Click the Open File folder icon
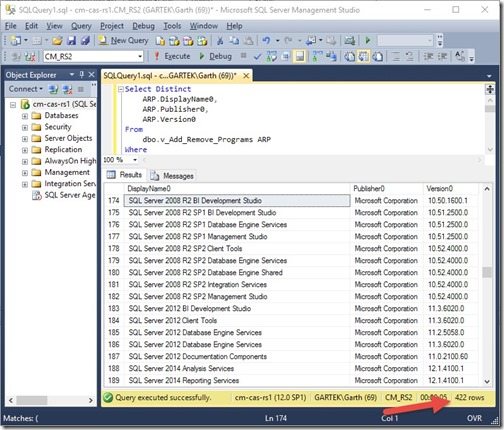Image resolution: width=504 pixels, height=430 pixels. coord(57,41)
